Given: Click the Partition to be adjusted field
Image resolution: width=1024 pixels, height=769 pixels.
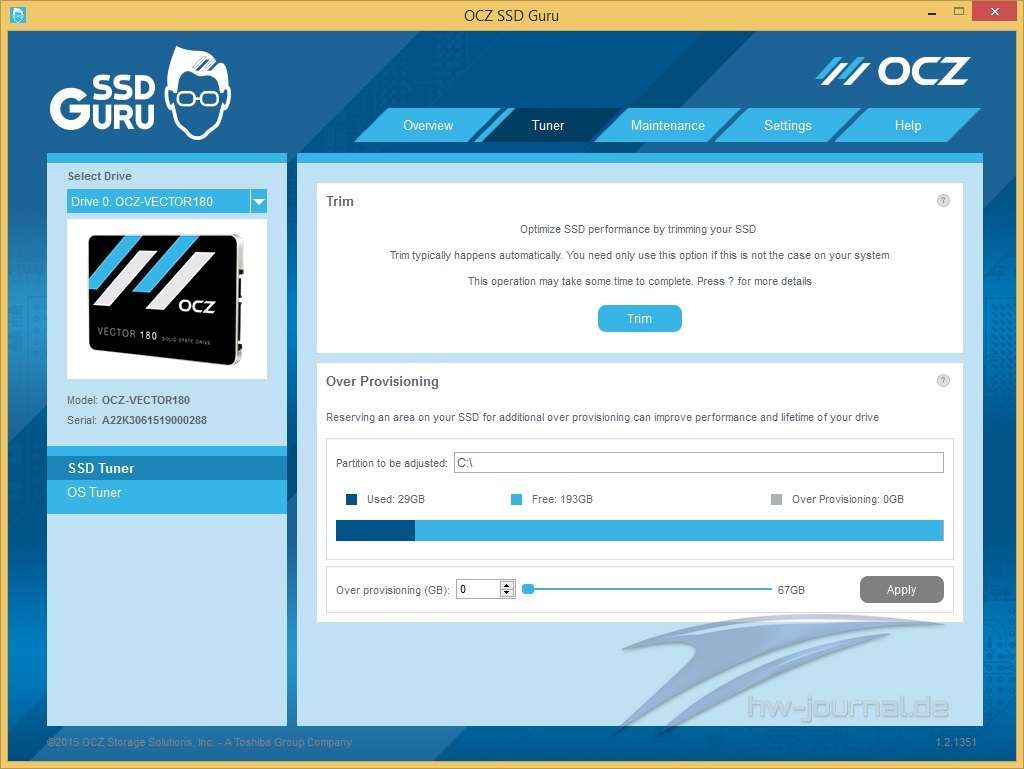Looking at the screenshot, I should (698, 463).
